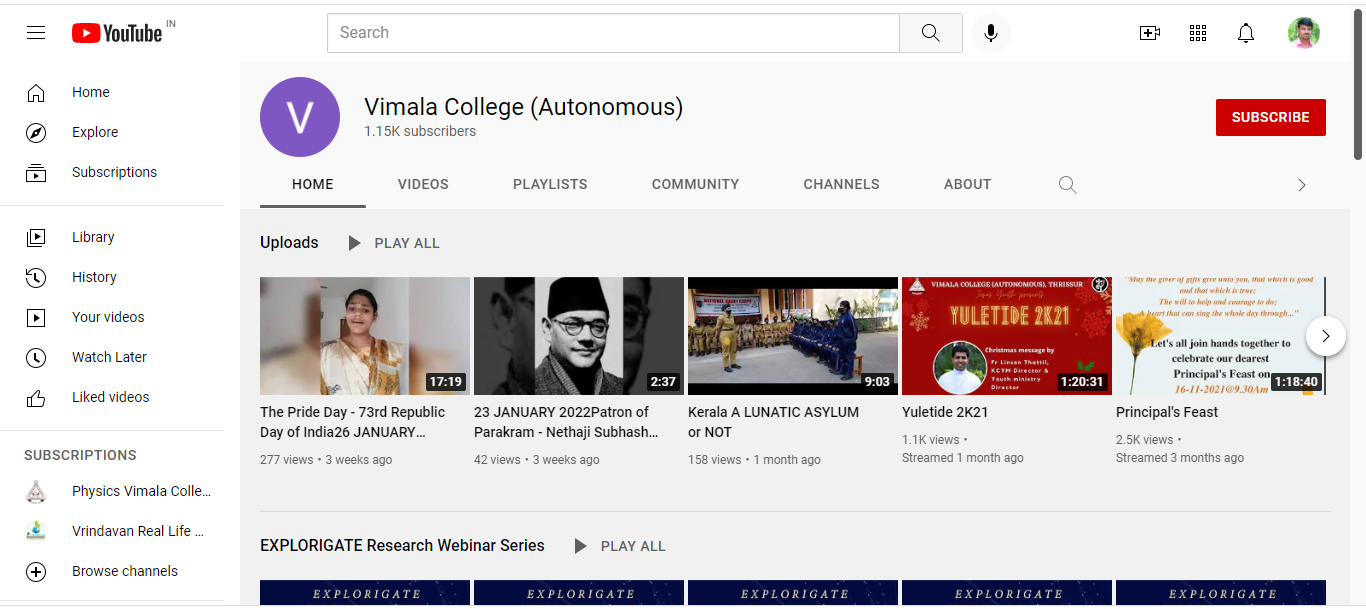Open the notifications bell
The width and height of the screenshot is (1366, 609).
[x=1246, y=33]
